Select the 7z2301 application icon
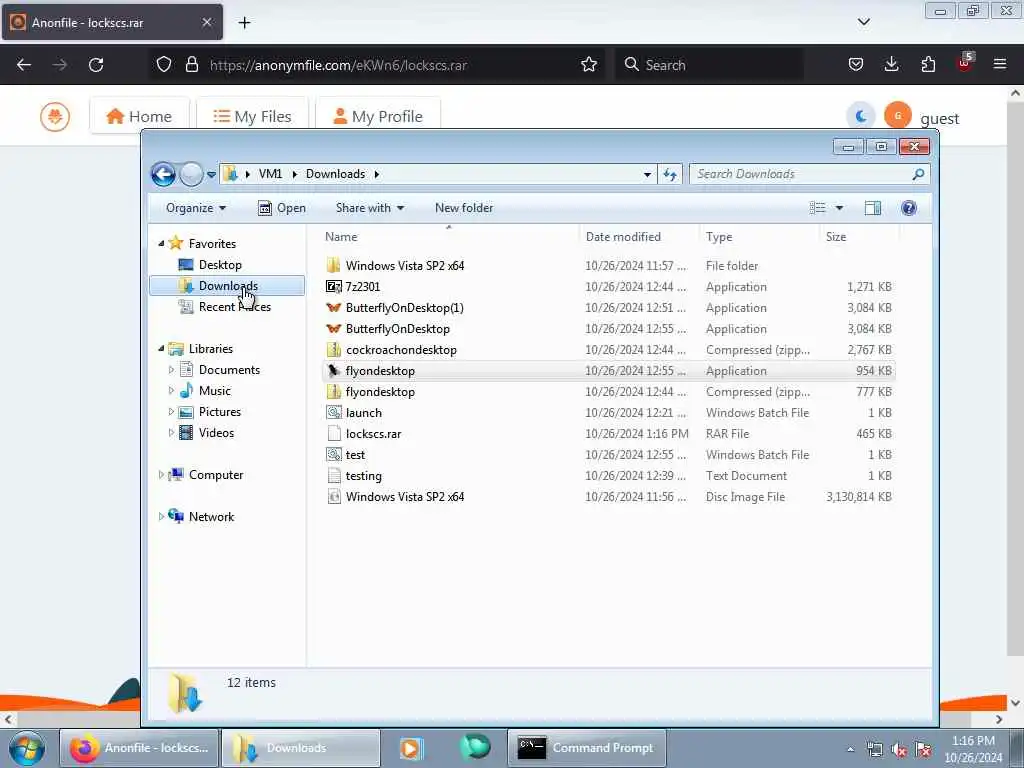 point(334,287)
